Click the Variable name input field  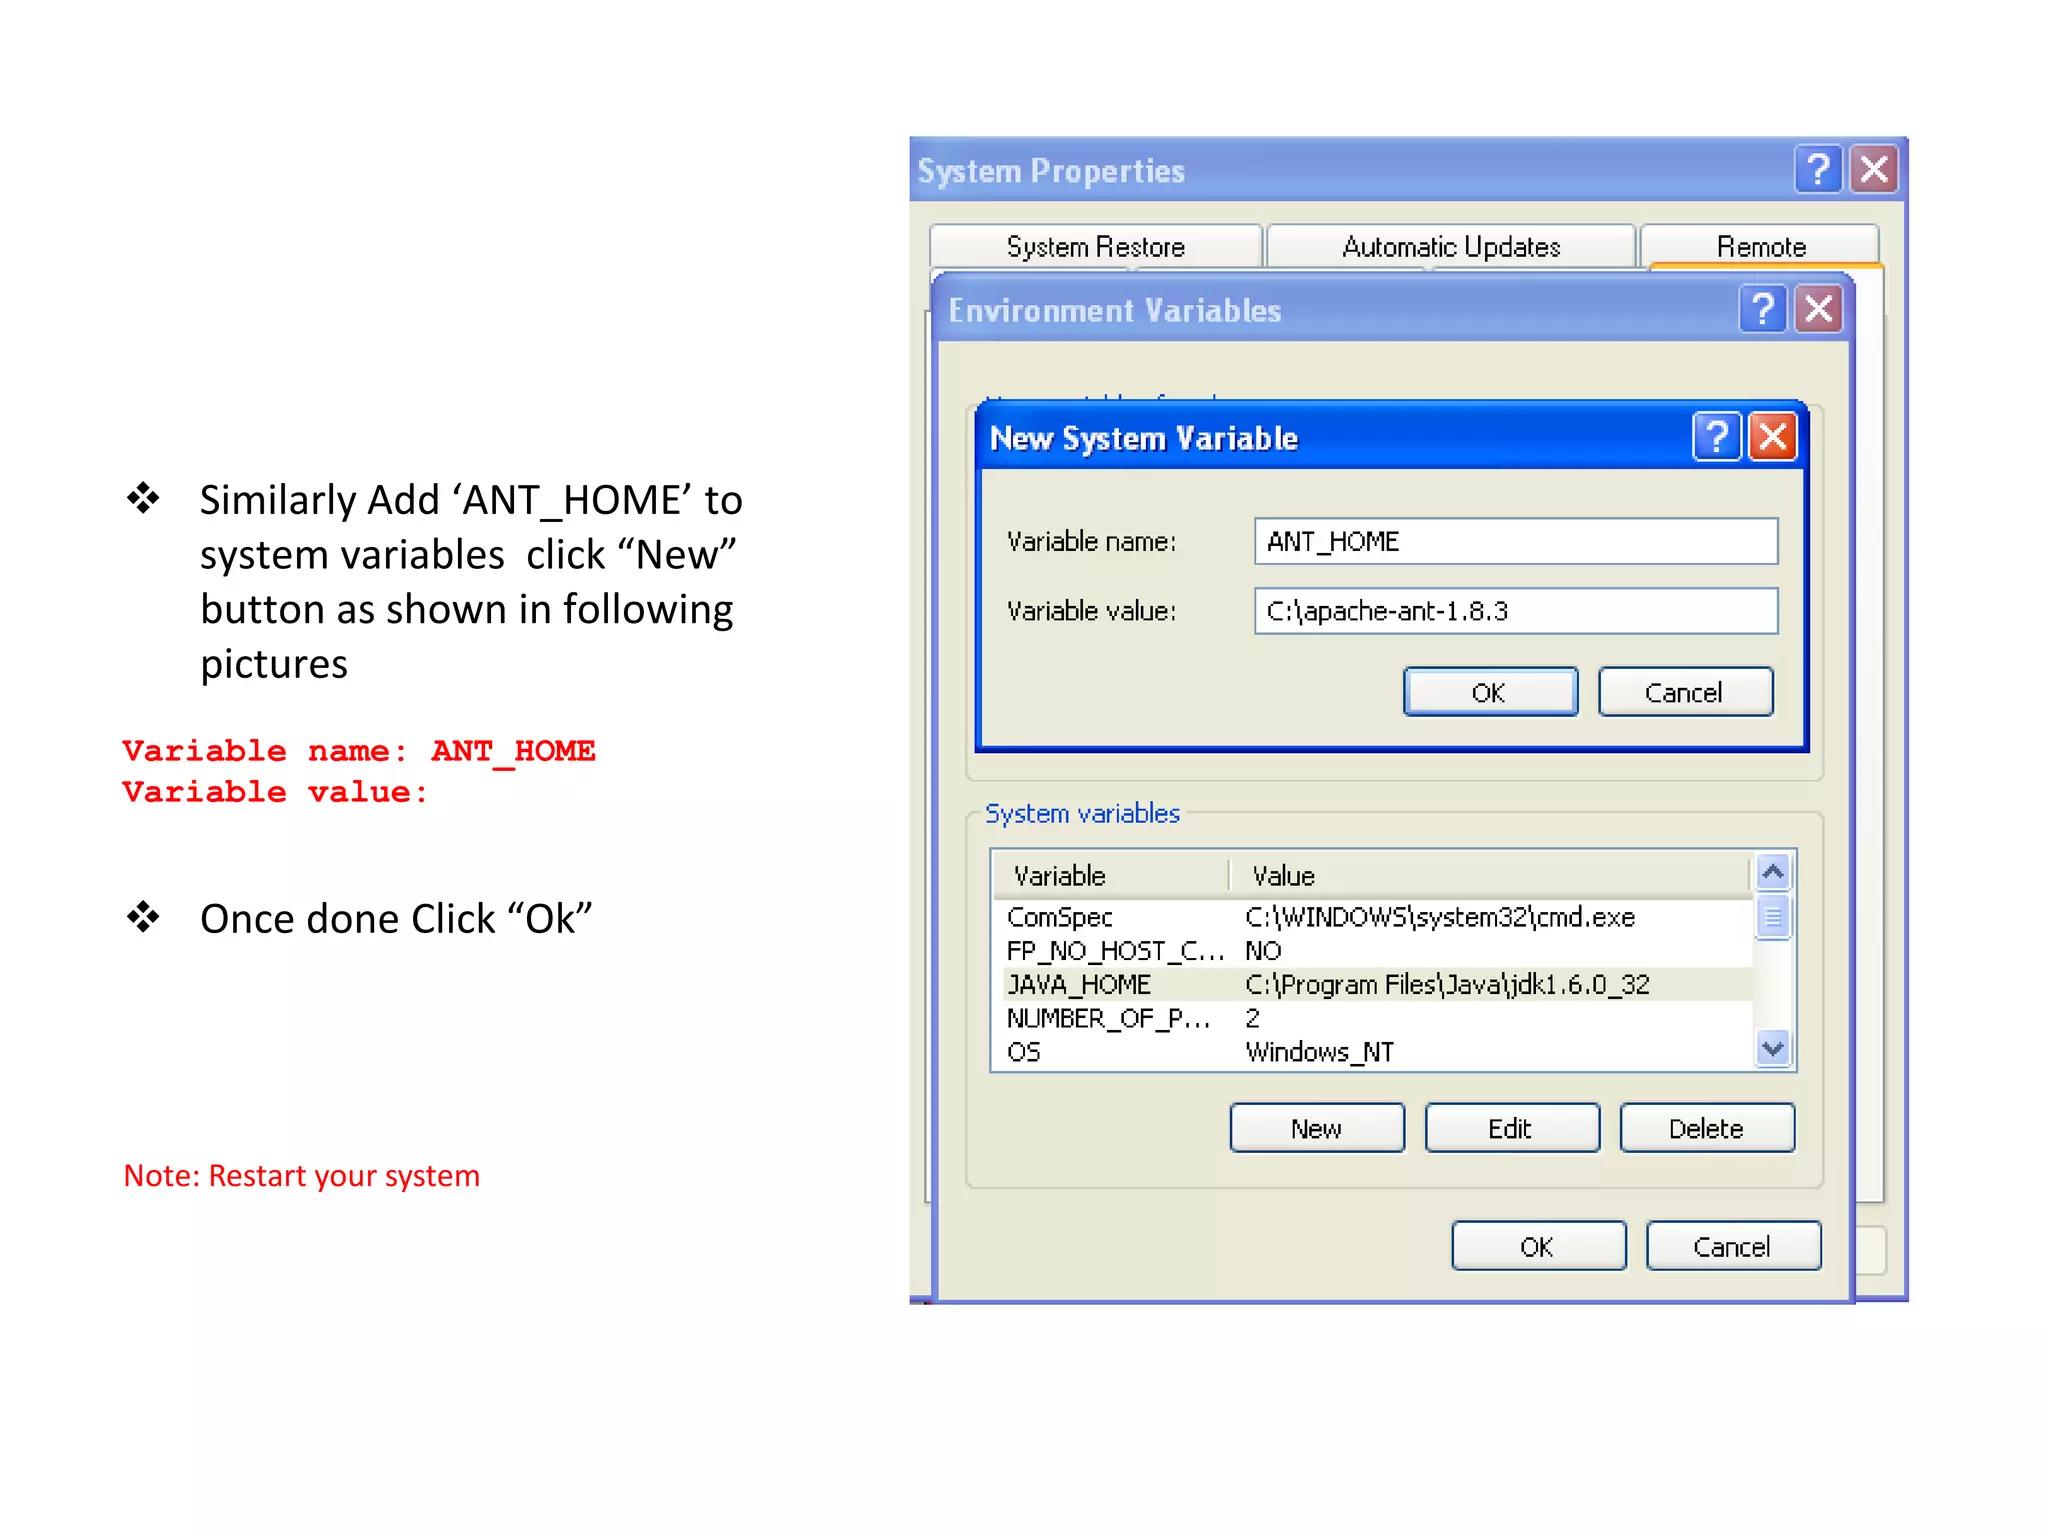coord(1516,541)
